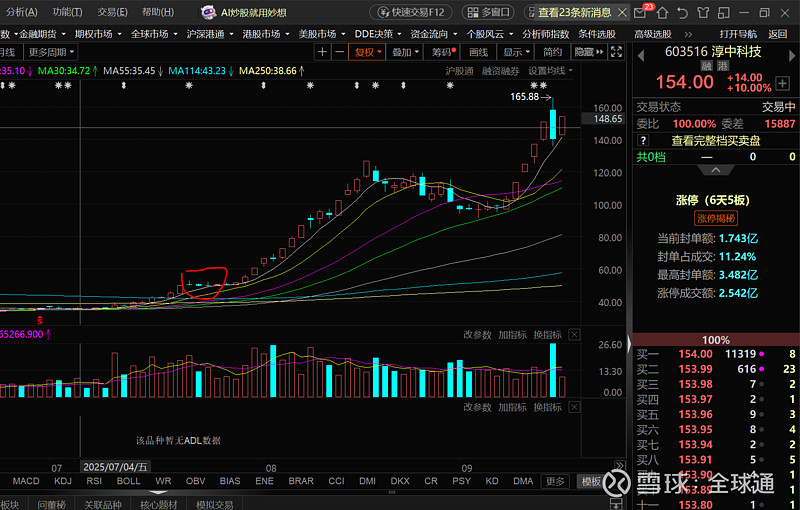This screenshot has width=800, height=510.
Task: Toggle 画线 drawing tools
Action: click(x=478, y=52)
